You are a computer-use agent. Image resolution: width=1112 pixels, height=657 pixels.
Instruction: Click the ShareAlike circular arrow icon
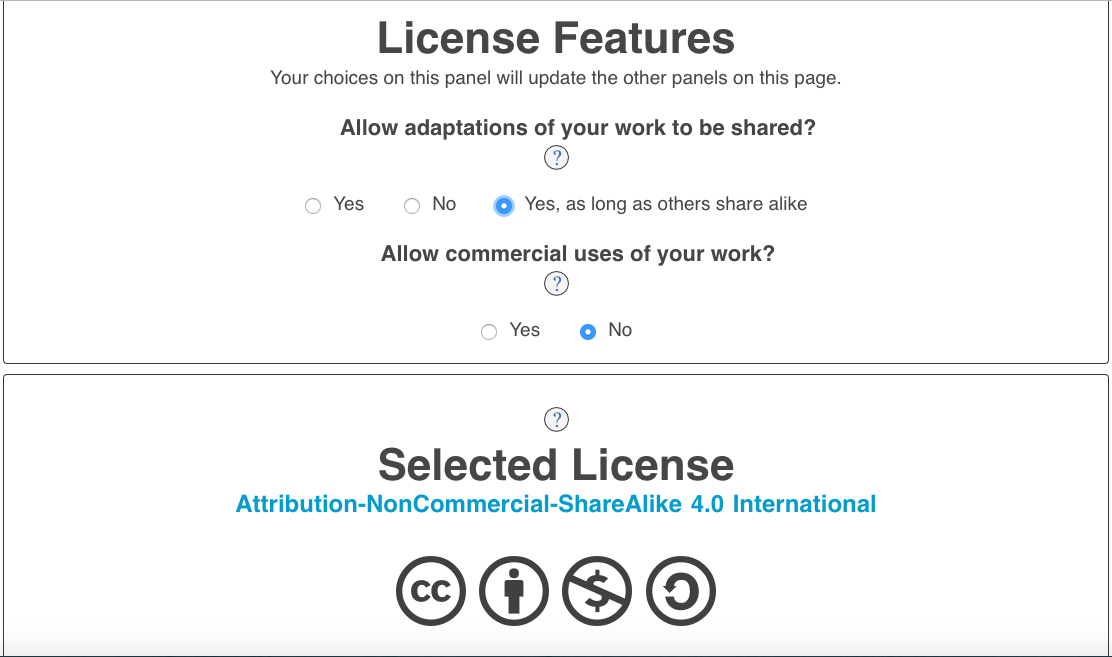coord(681,591)
